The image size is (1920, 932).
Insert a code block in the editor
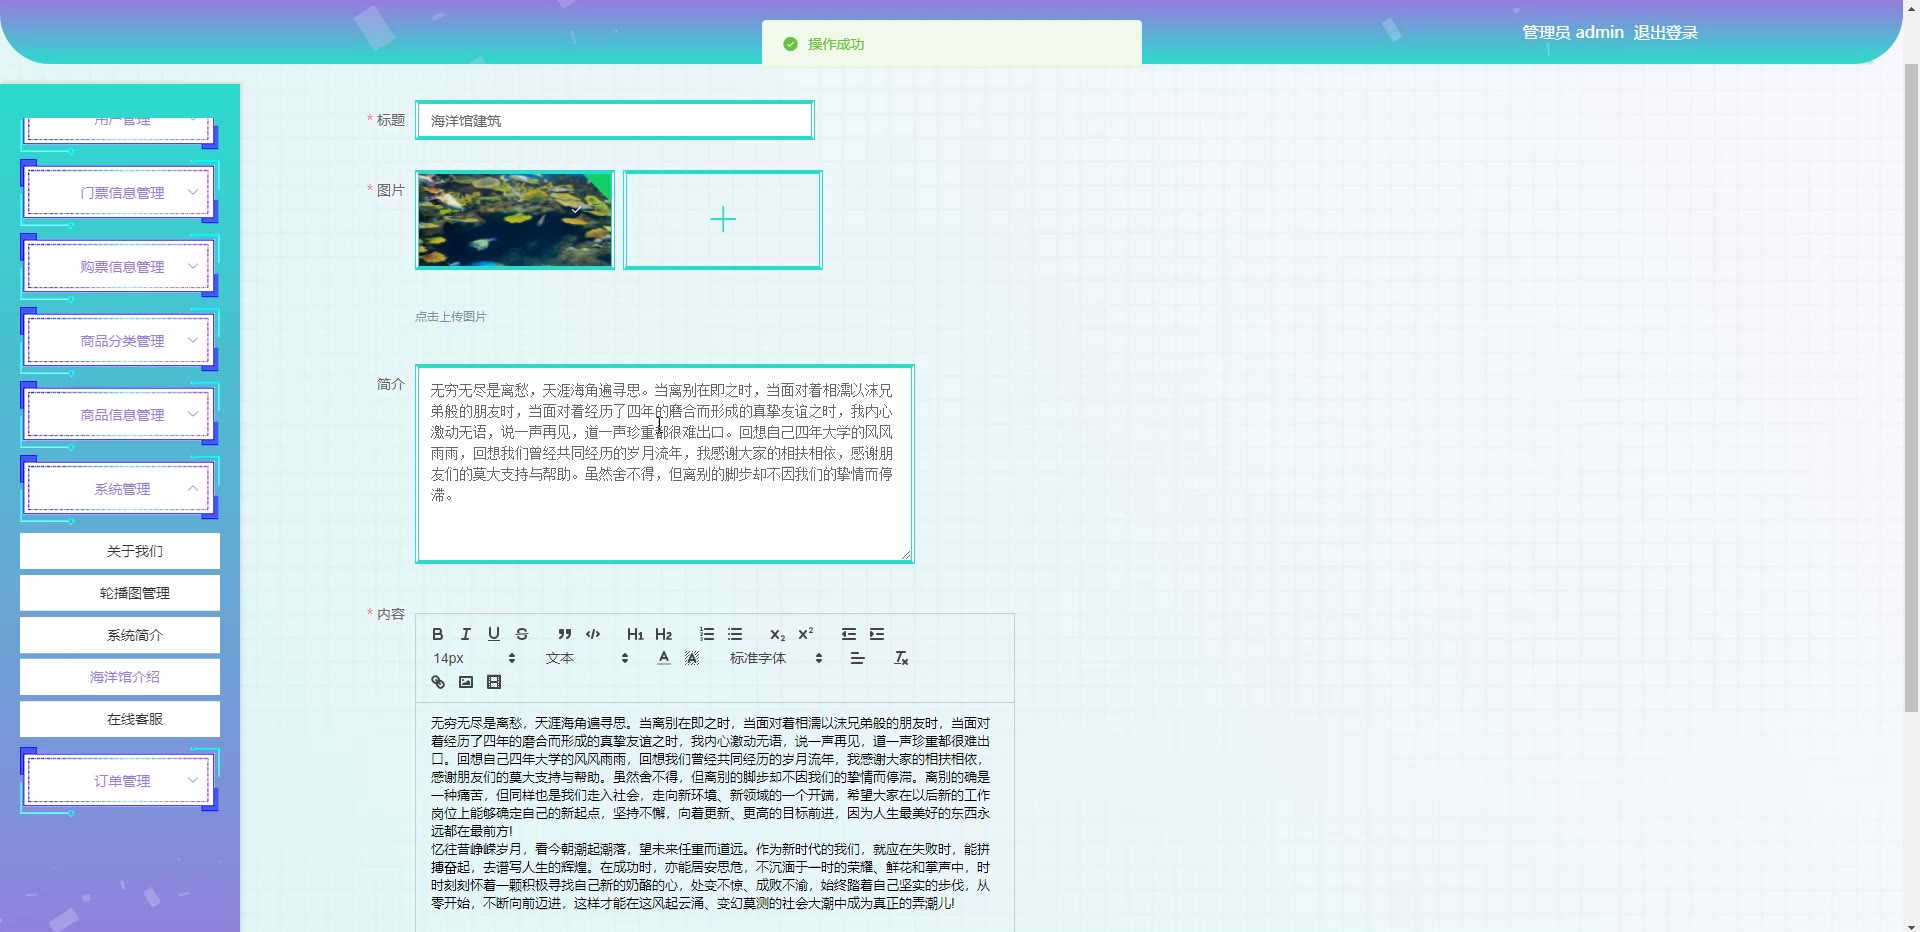[593, 634]
